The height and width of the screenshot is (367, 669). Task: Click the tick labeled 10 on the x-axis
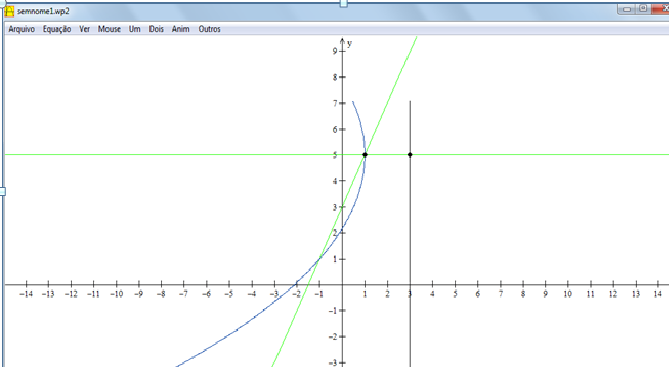(567, 294)
